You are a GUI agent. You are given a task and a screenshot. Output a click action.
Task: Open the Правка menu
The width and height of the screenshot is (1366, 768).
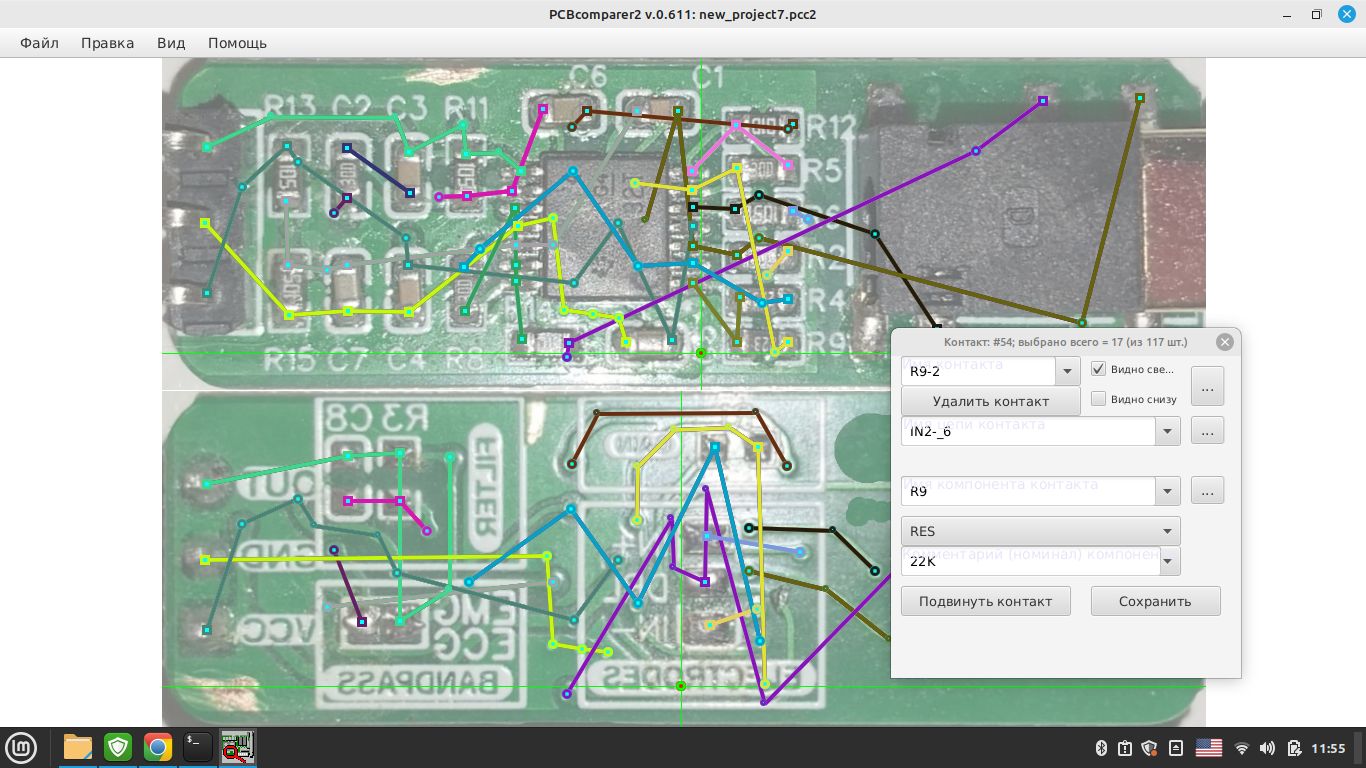108,43
